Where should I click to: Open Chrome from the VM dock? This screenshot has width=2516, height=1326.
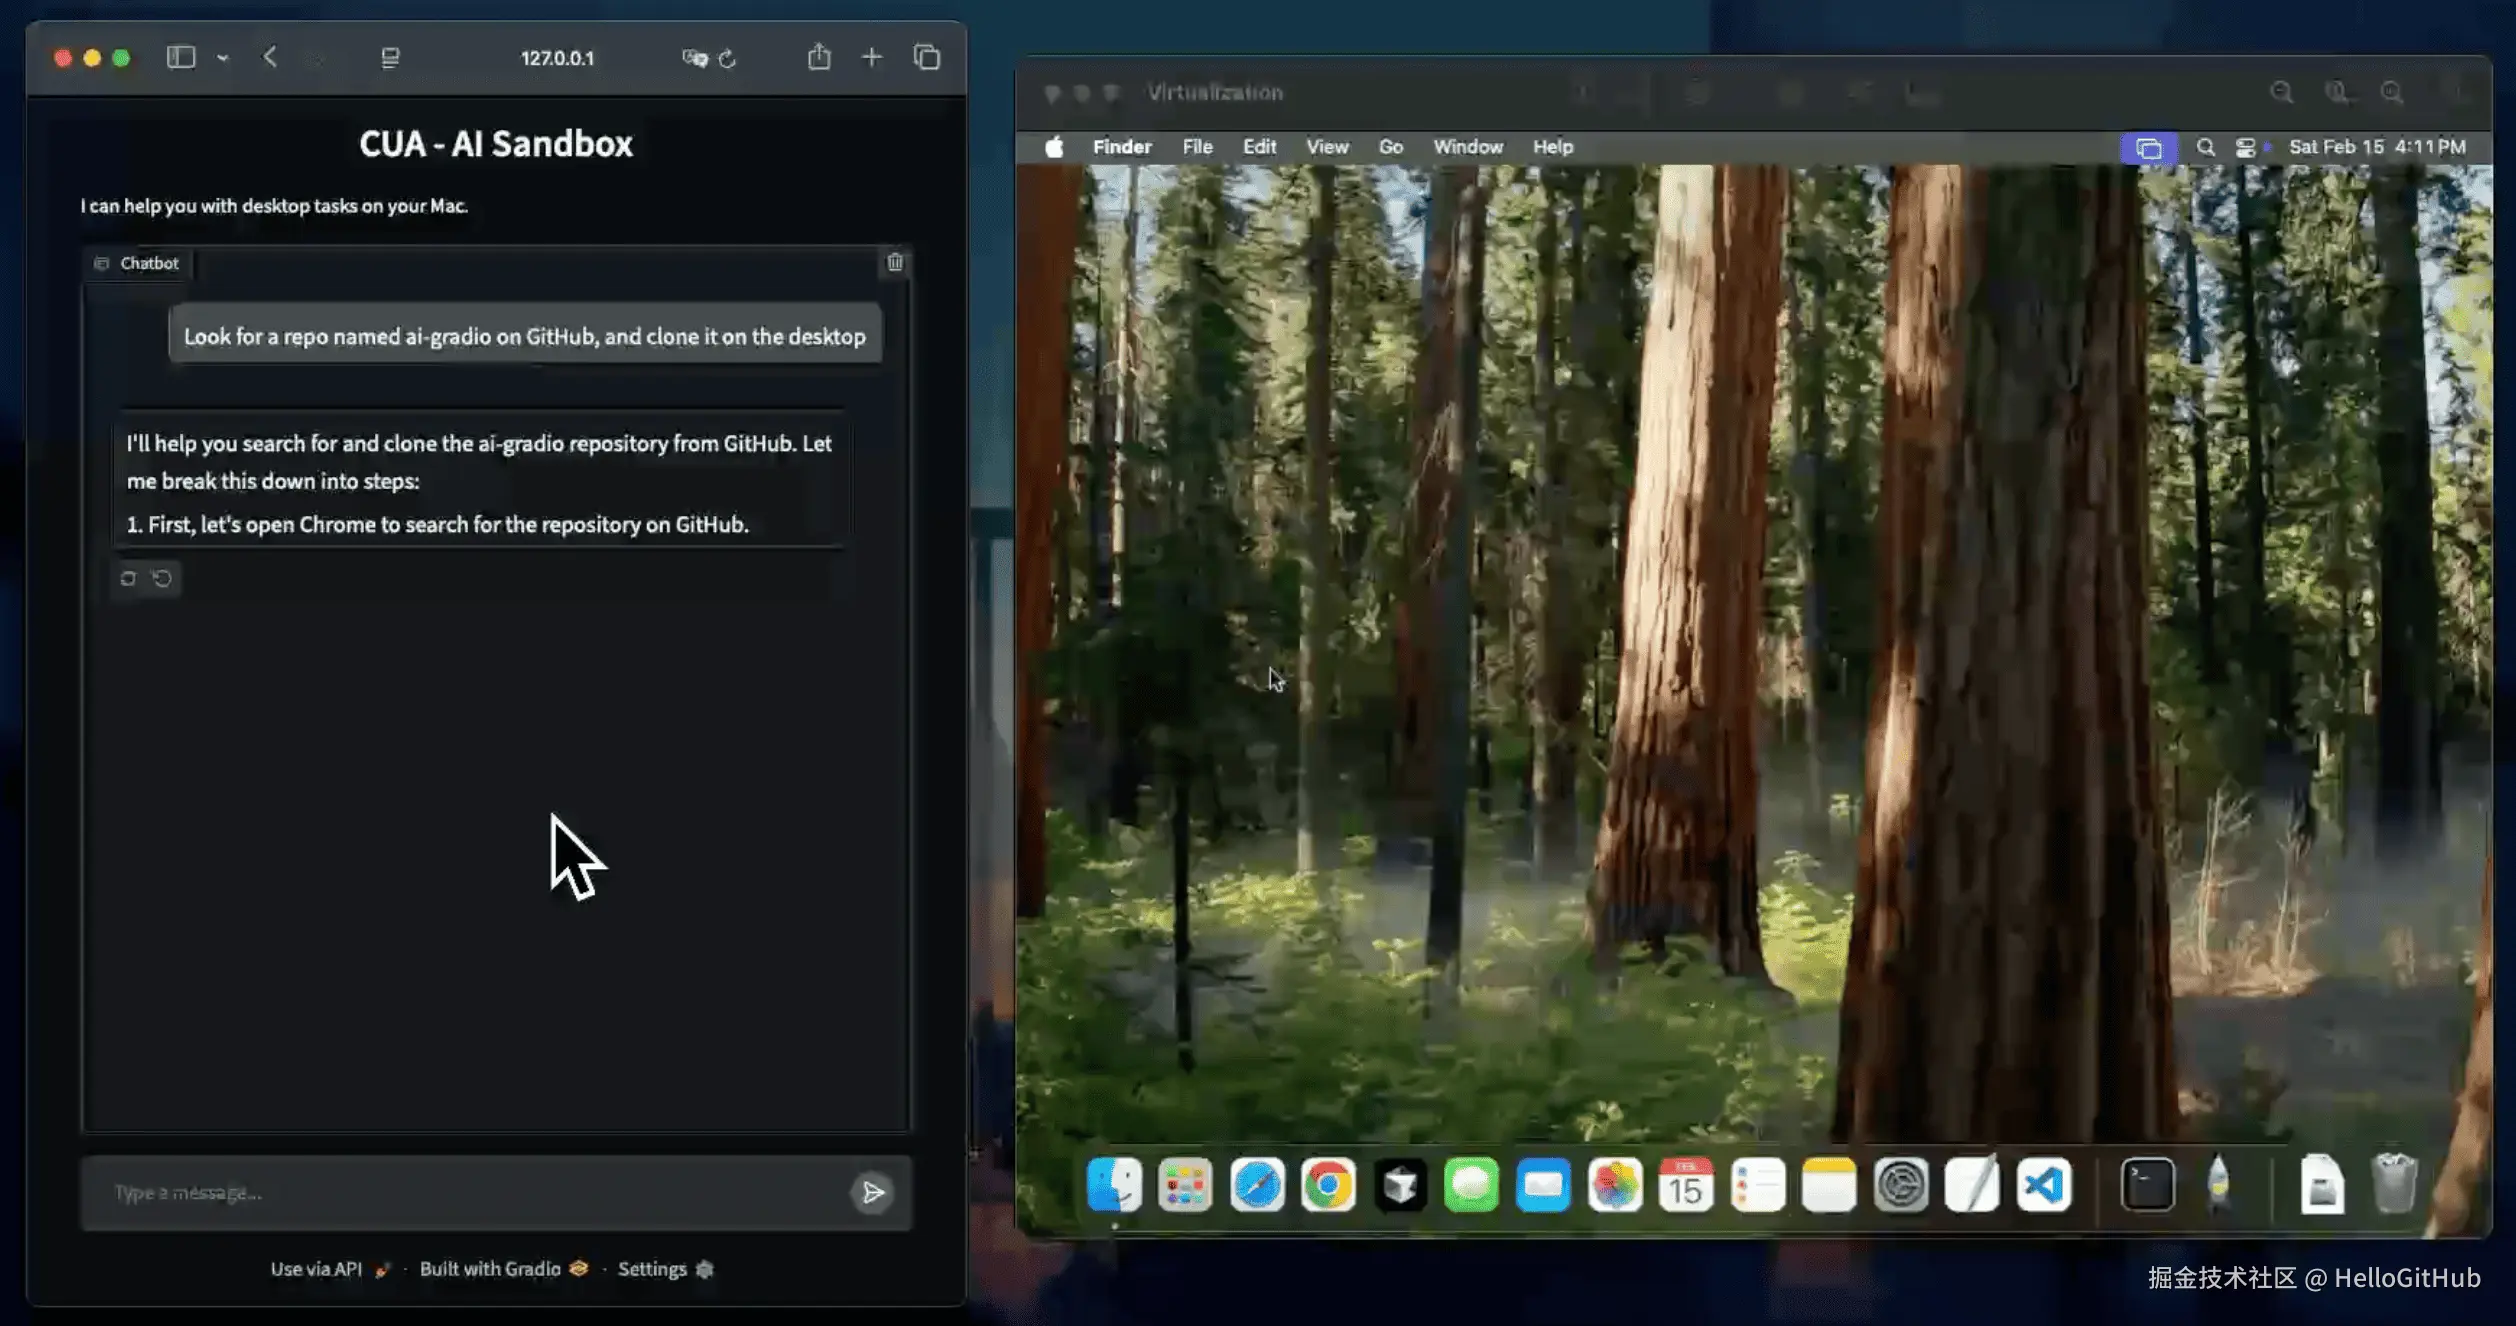(x=1328, y=1186)
